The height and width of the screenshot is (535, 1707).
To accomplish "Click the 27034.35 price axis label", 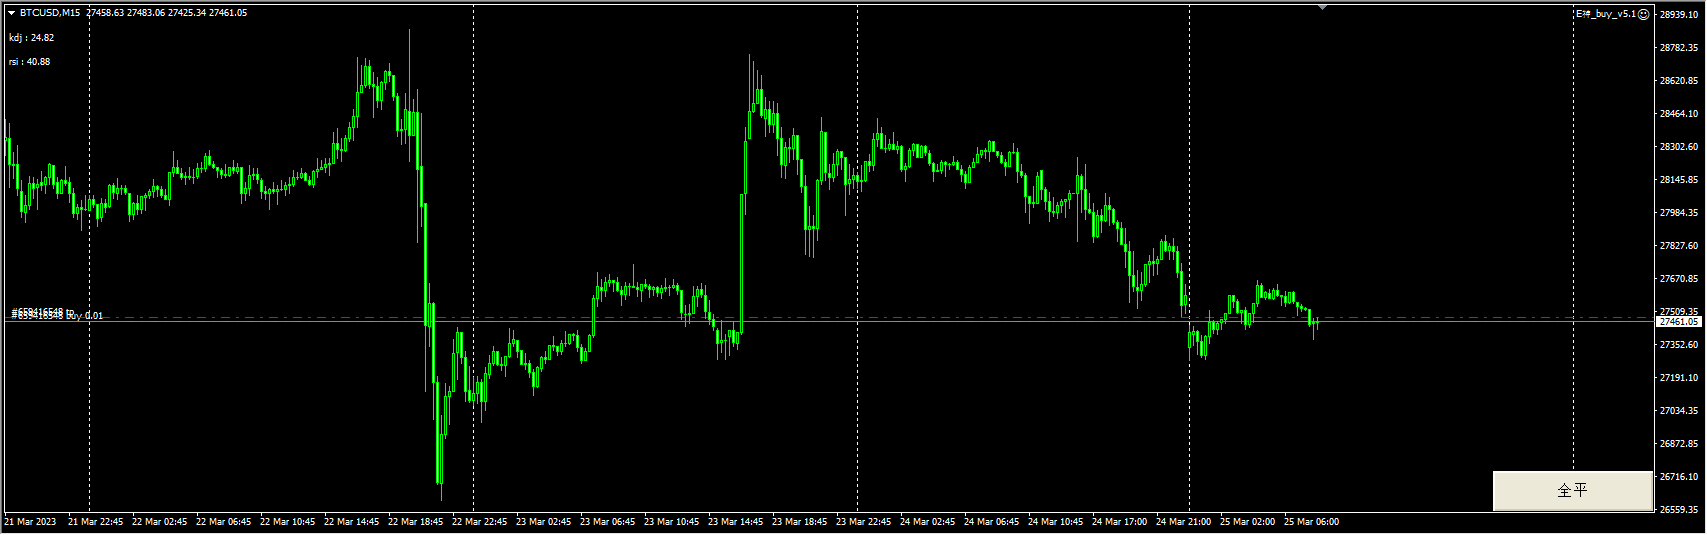I will pyautogui.click(x=1679, y=410).
